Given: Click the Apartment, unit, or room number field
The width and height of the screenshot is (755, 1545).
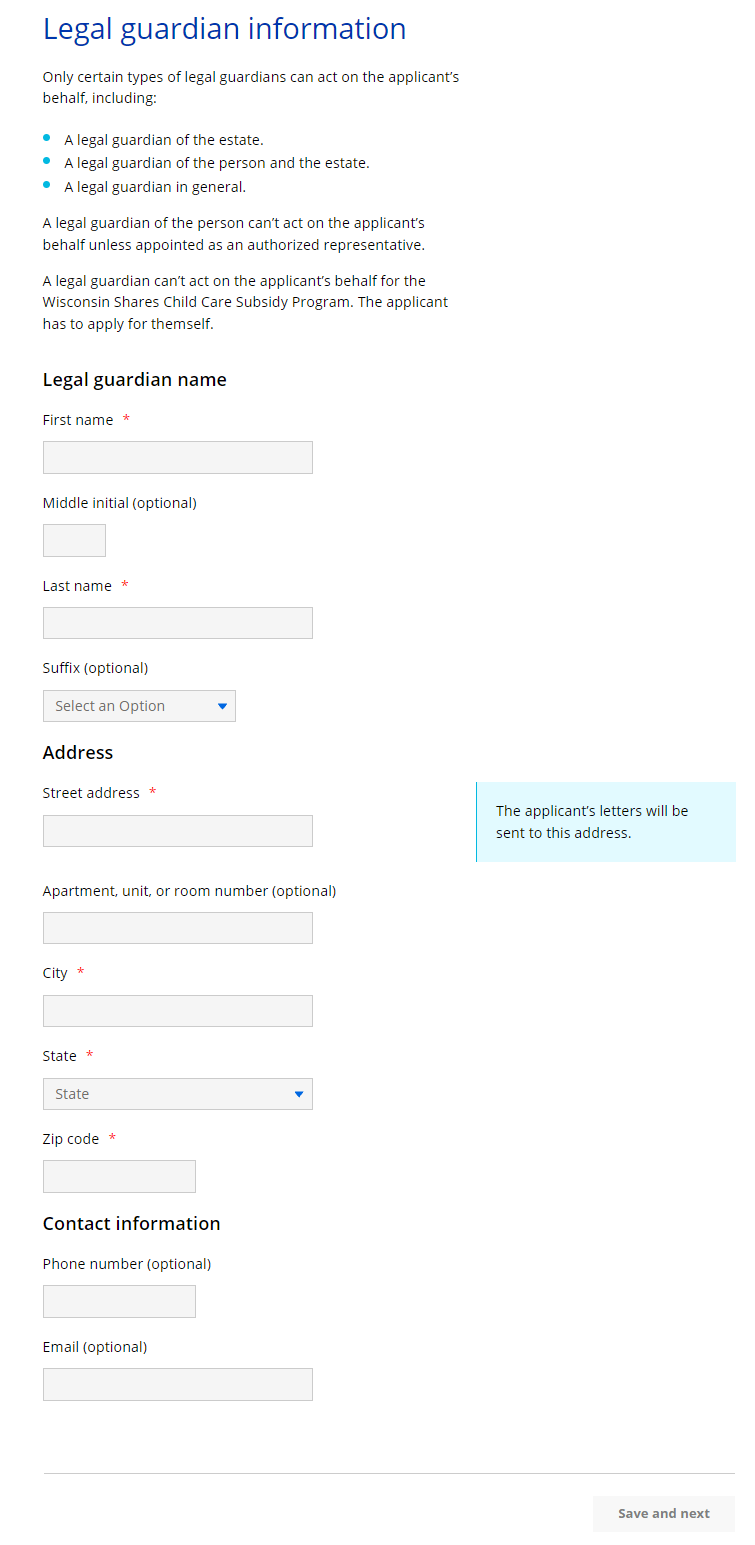Looking at the screenshot, I should 177,928.
